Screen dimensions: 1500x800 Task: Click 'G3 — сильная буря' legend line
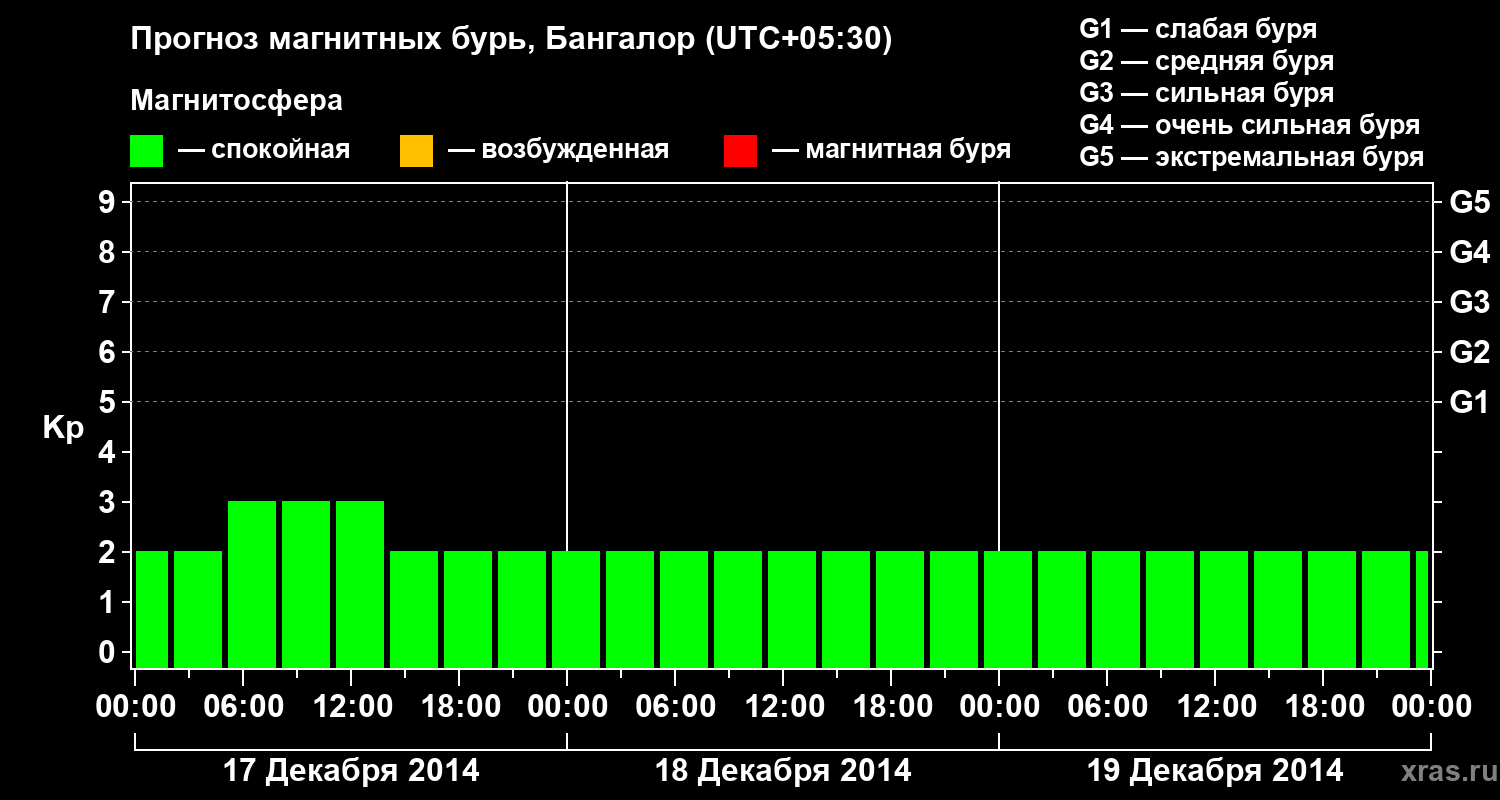coord(1206,93)
